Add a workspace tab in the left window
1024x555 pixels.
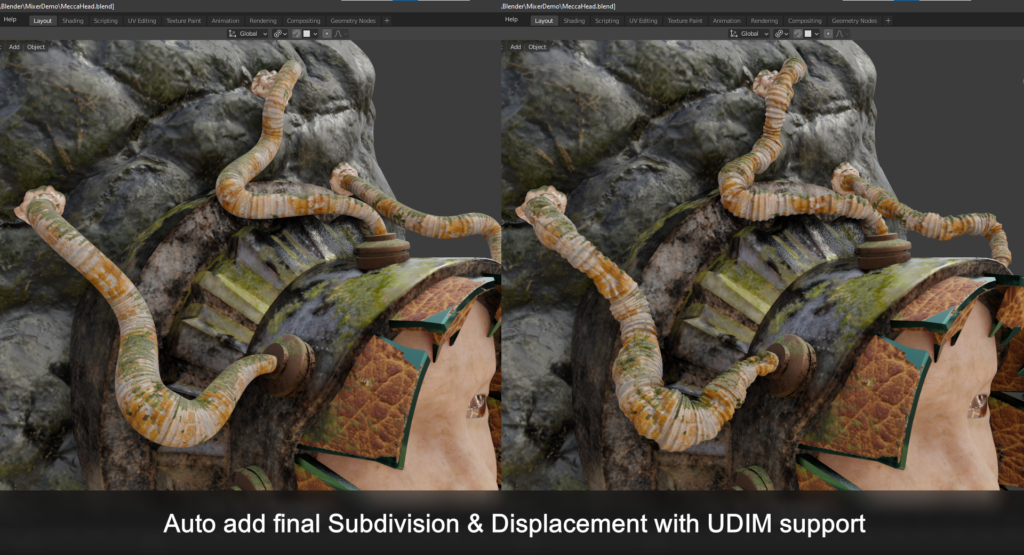[387, 21]
